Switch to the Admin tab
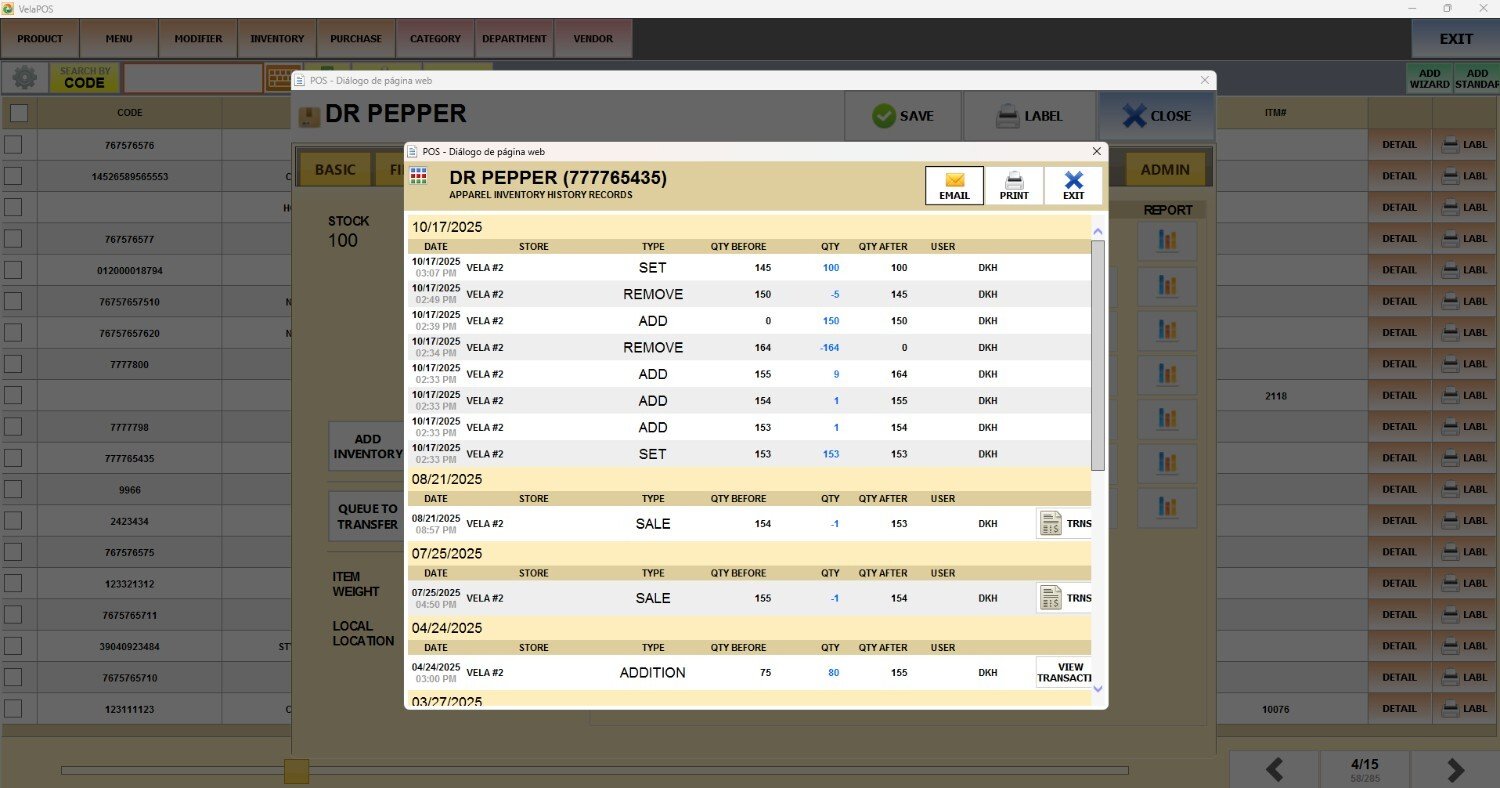Viewport: 1500px width, 788px height. pyautogui.click(x=1165, y=170)
